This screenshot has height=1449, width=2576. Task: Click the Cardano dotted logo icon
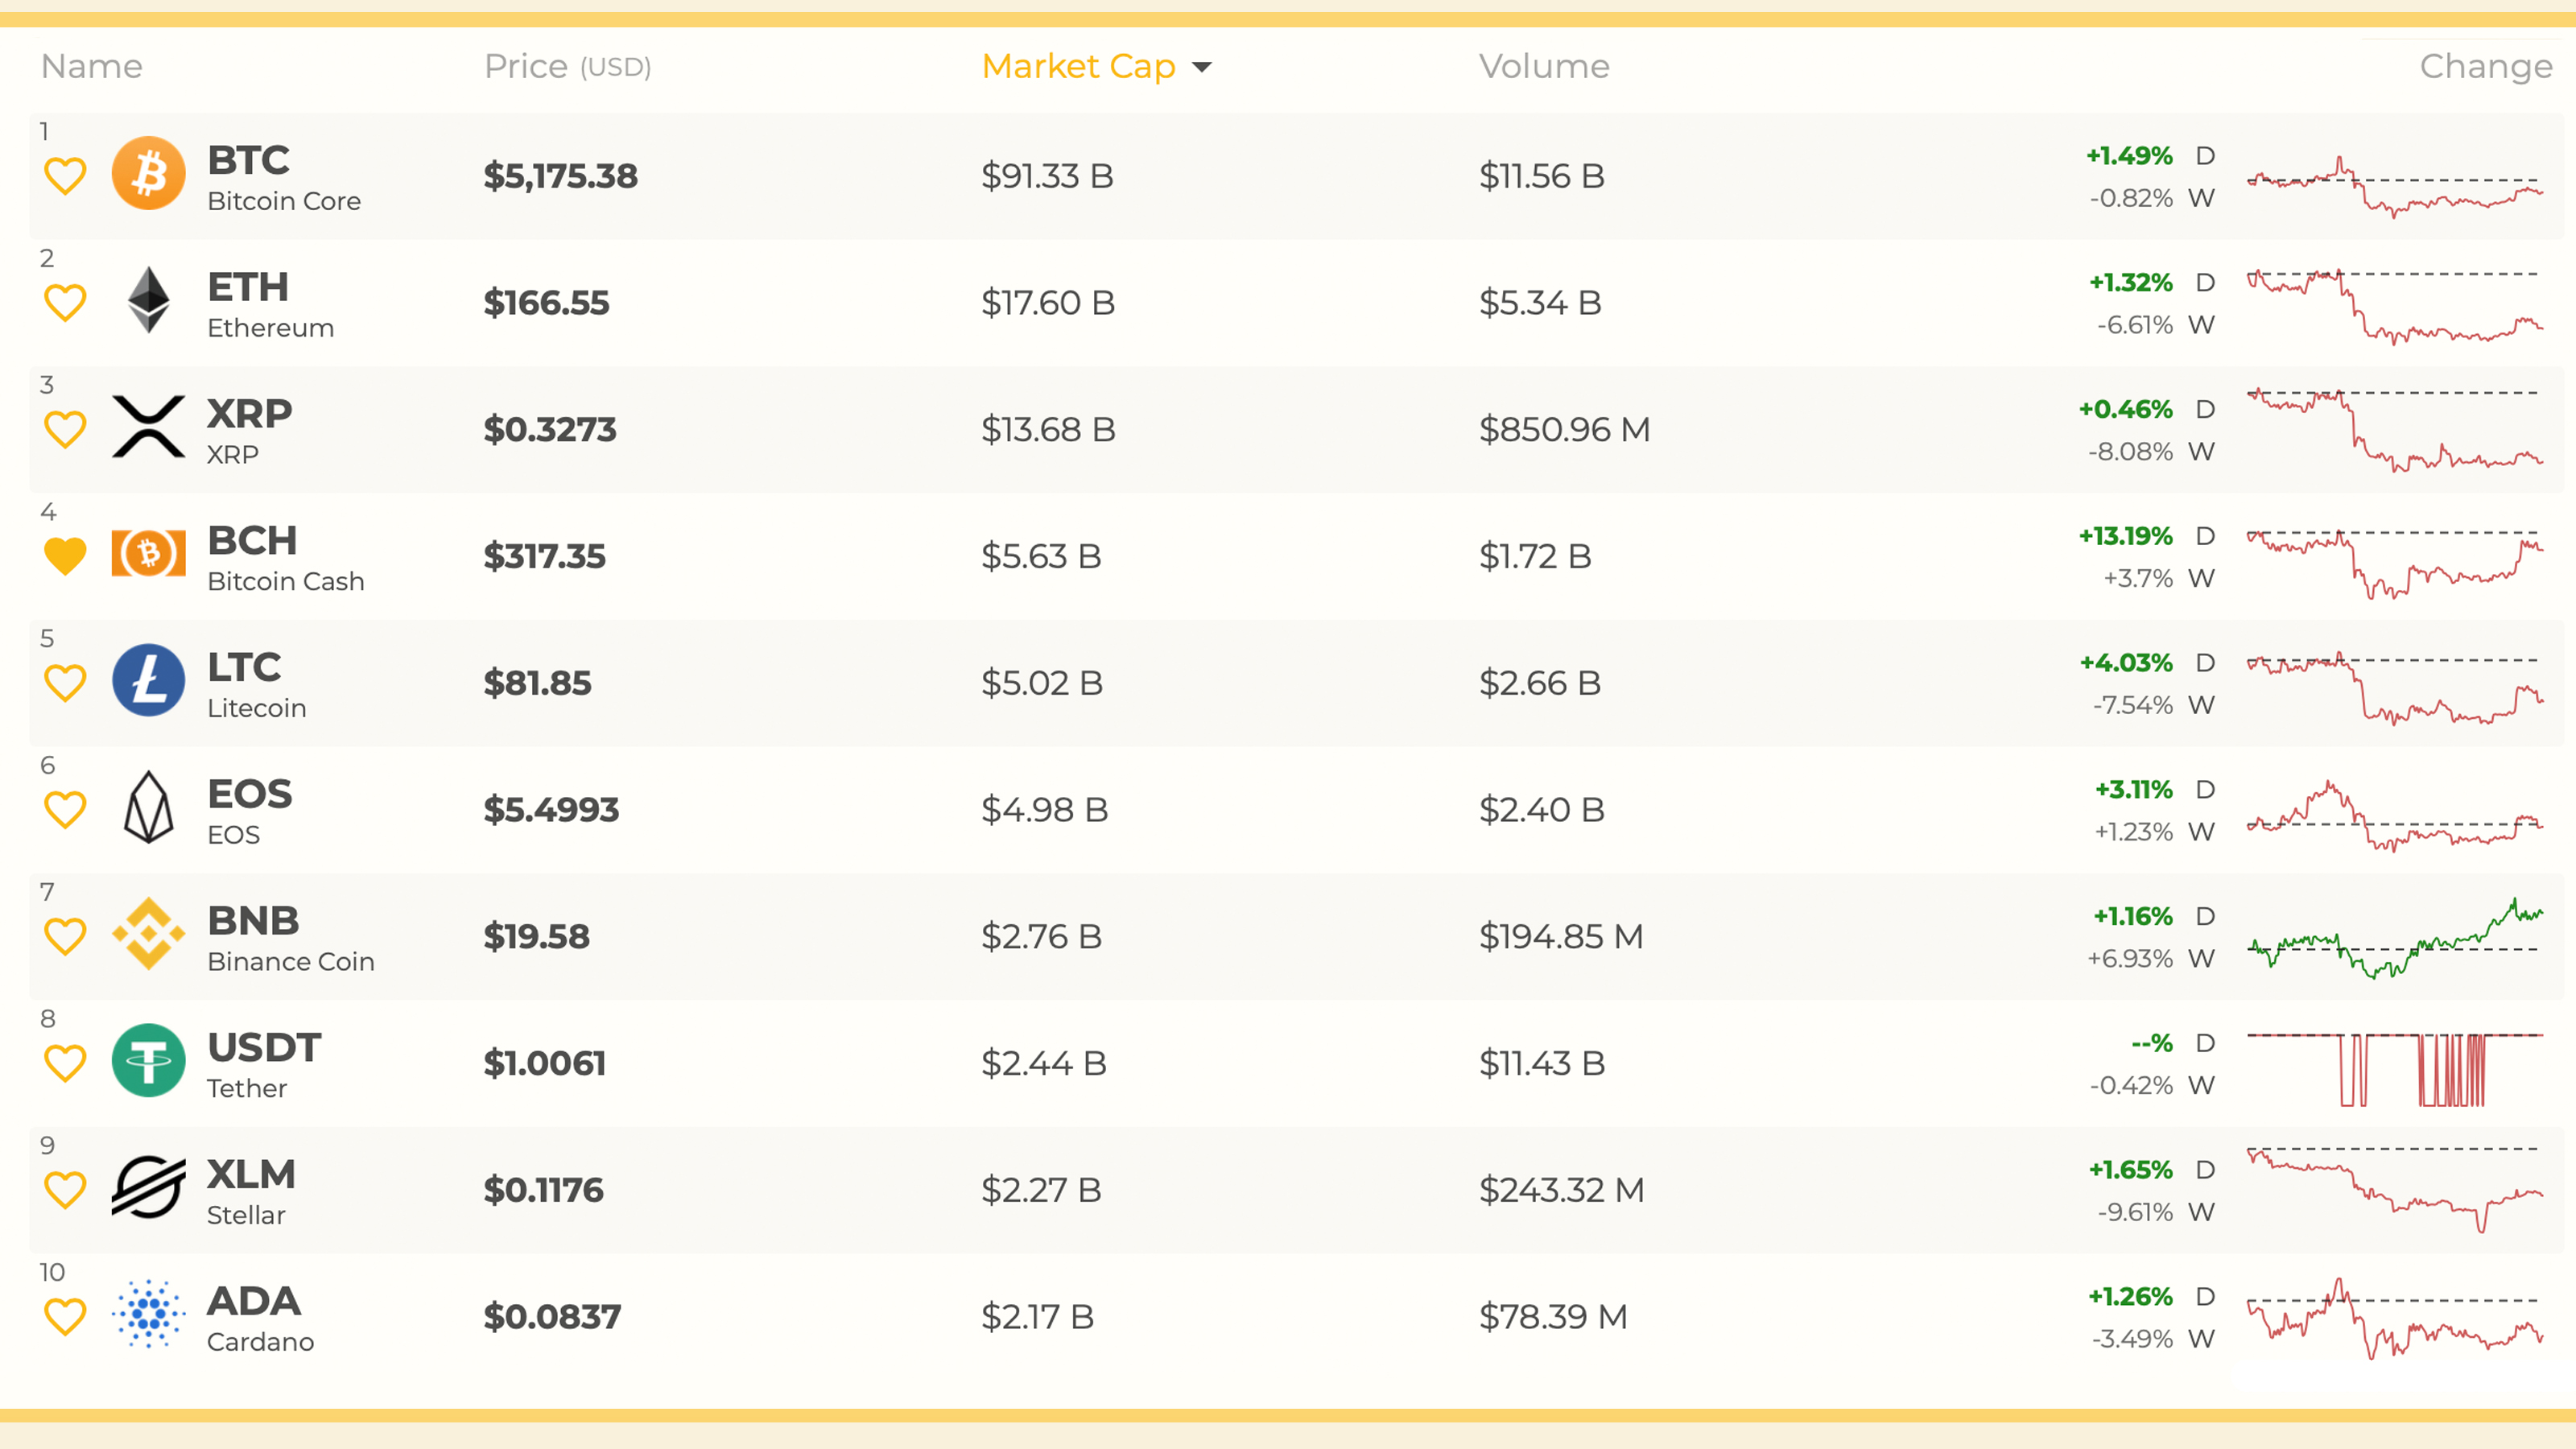148,1314
